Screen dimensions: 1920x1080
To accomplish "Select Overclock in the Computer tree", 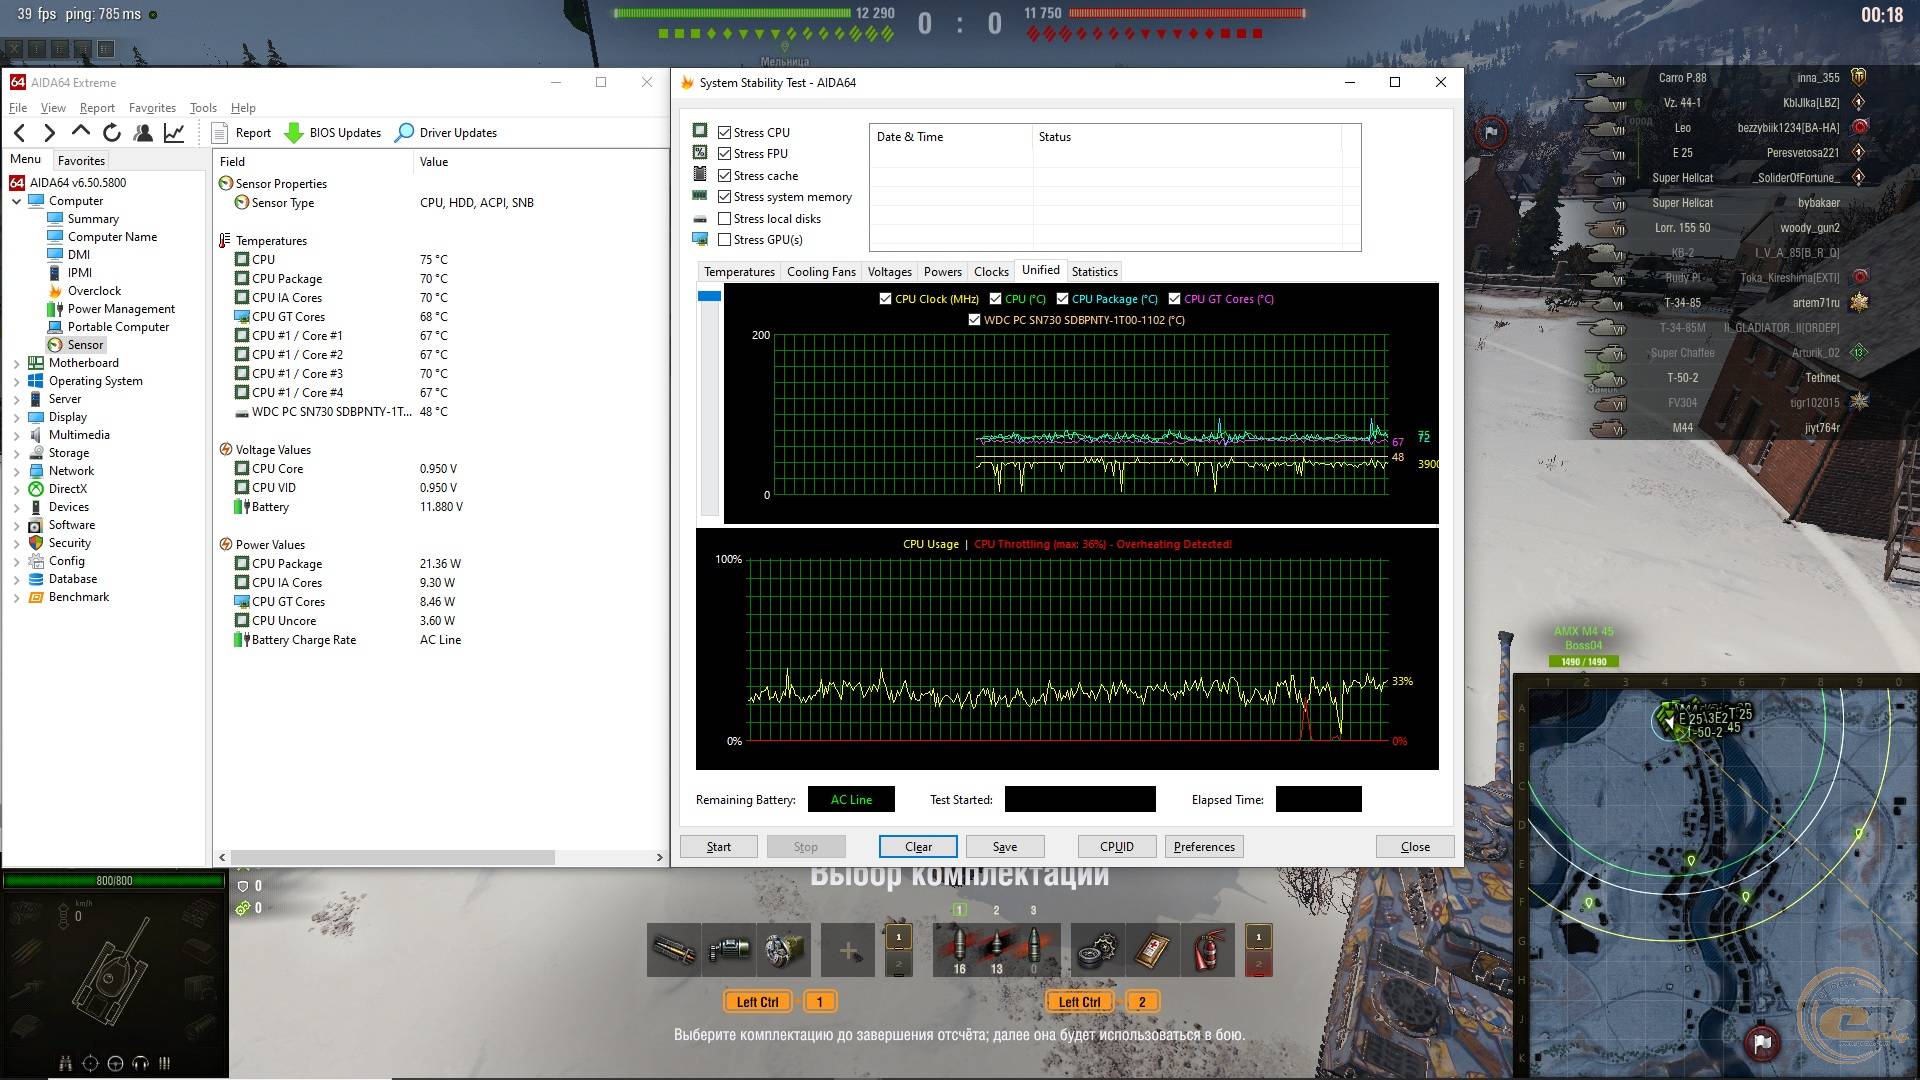I will pos(94,291).
